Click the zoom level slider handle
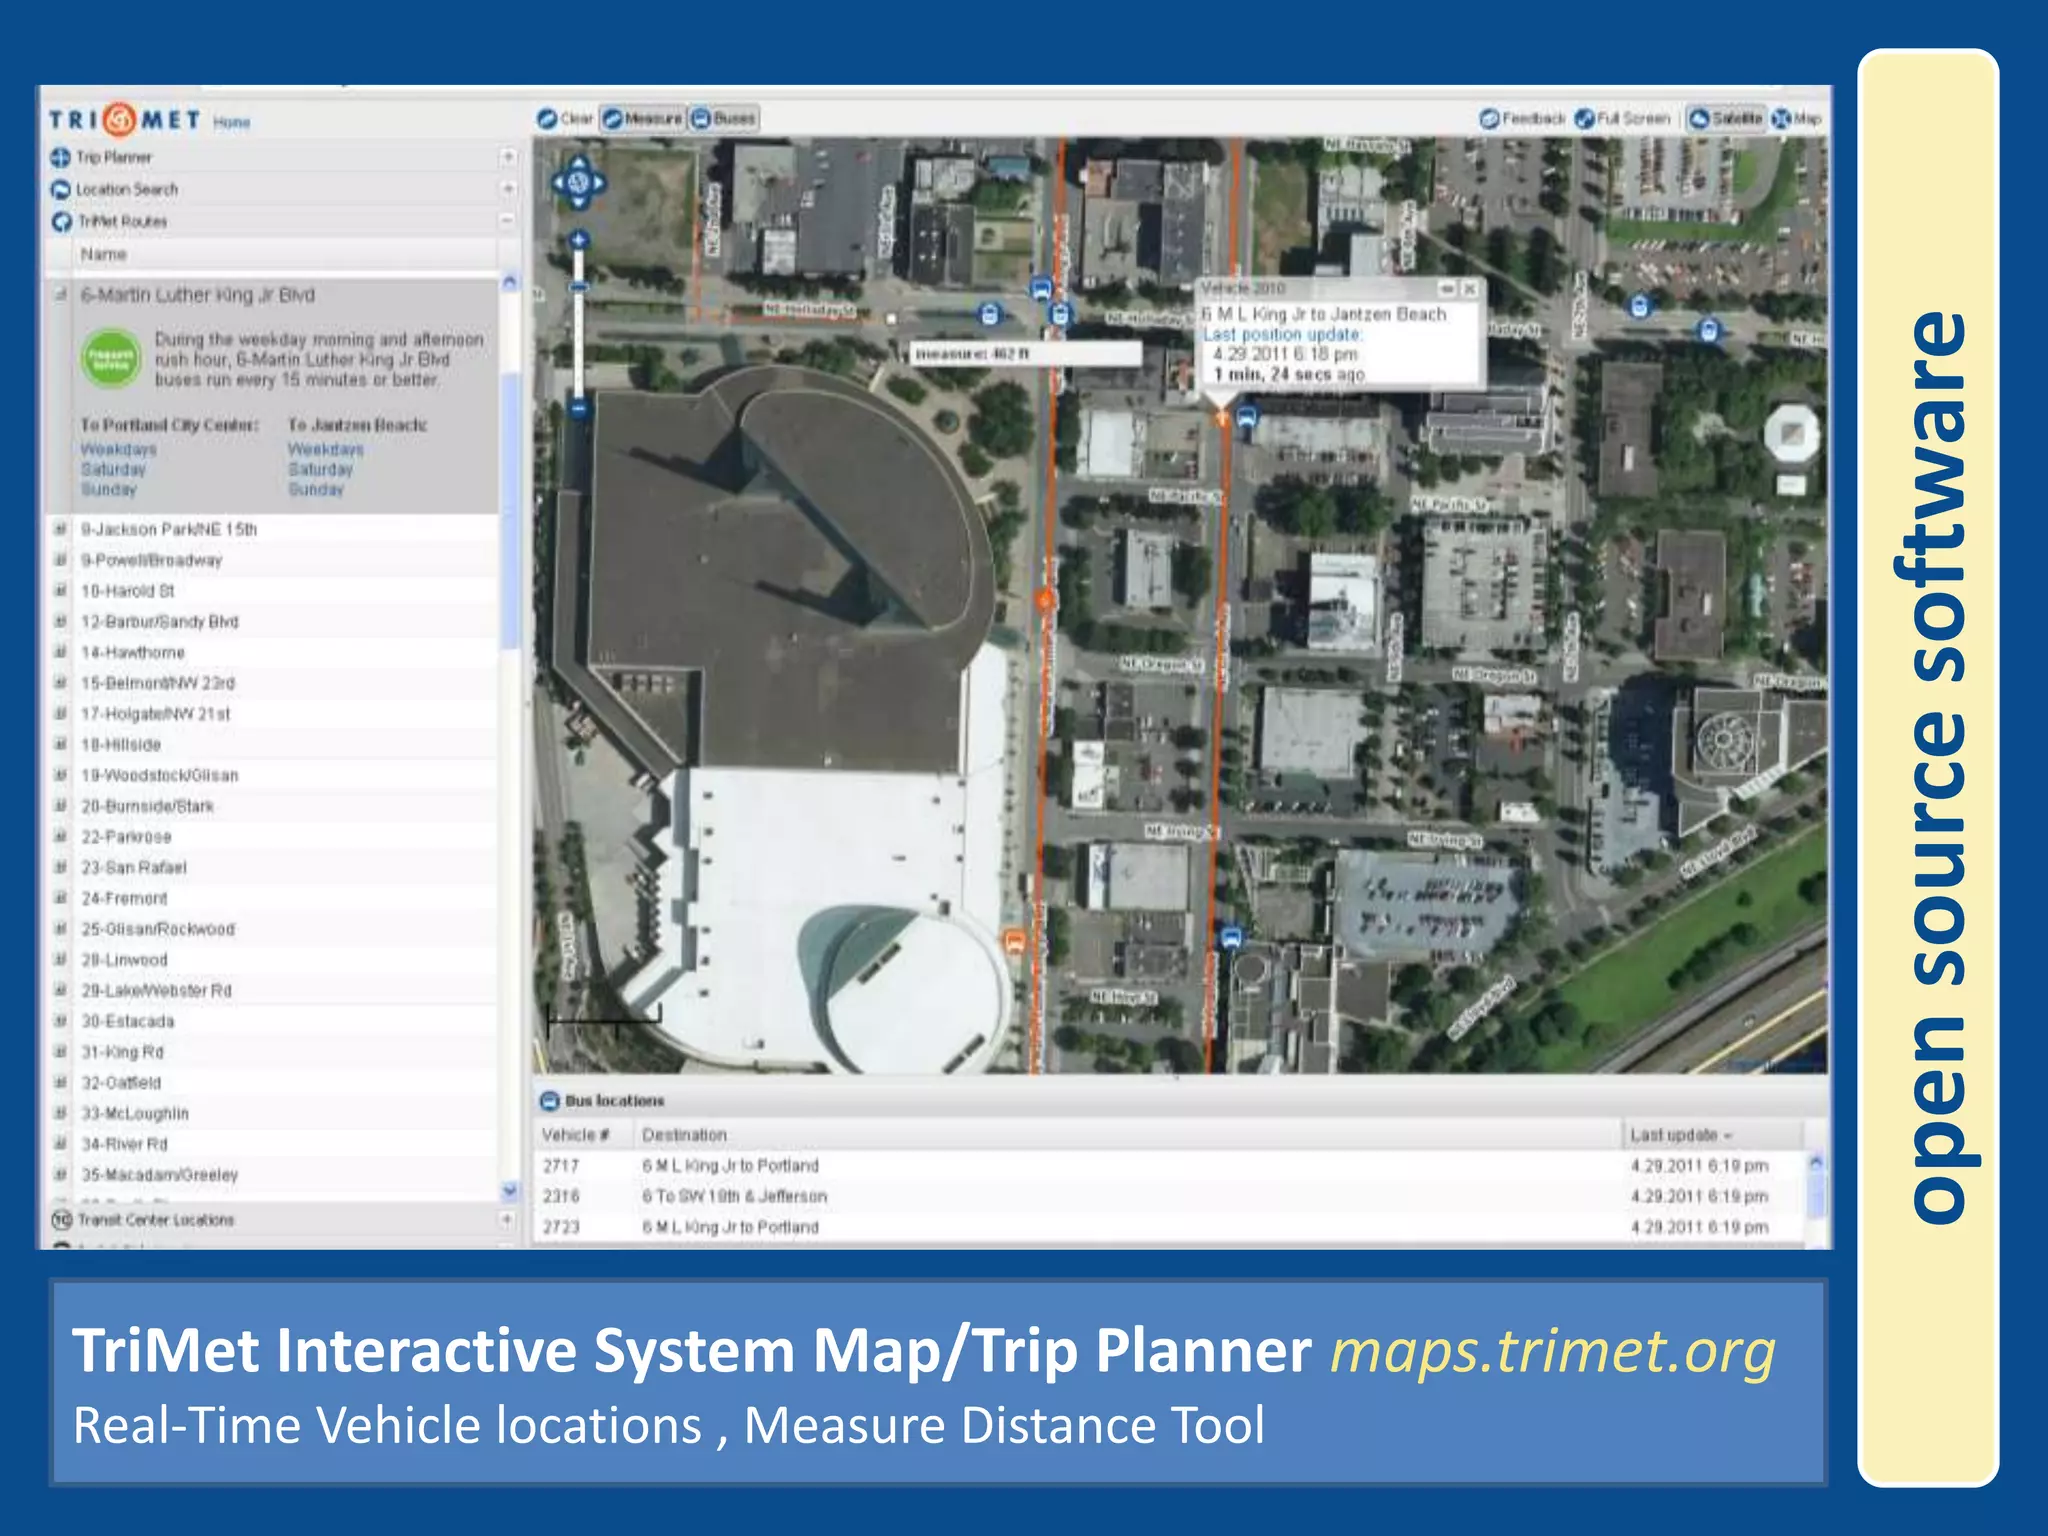The width and height of the screenshot is (2048, 1536). tap(578, 288)
